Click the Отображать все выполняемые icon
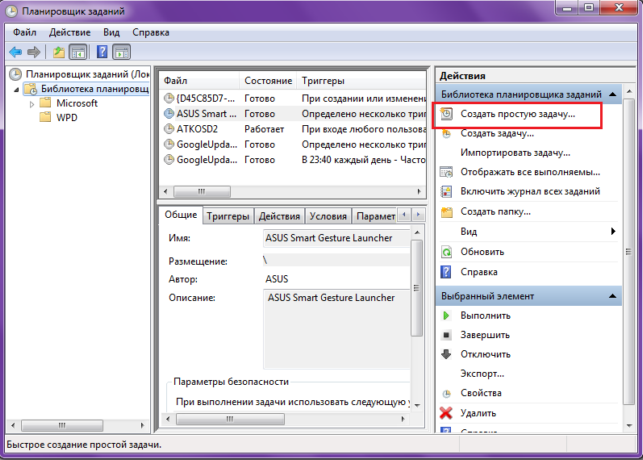Image resolution: width=643 pixels, height=460 pixels. (x=446, y=172)
